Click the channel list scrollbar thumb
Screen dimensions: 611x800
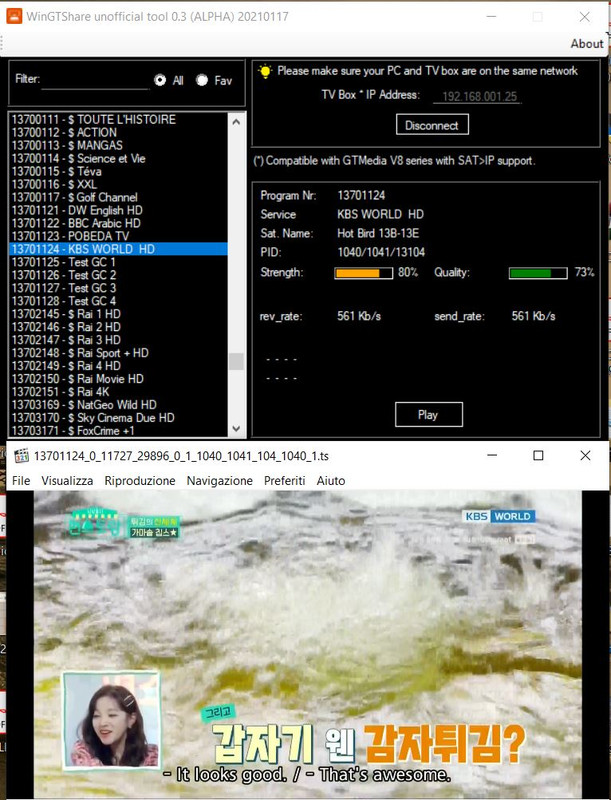point(236,361)
